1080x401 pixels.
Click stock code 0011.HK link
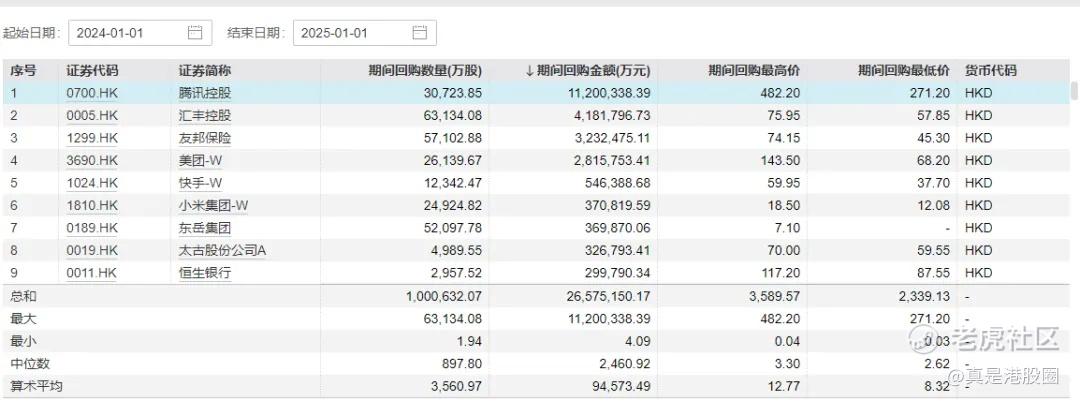(92, 272)
